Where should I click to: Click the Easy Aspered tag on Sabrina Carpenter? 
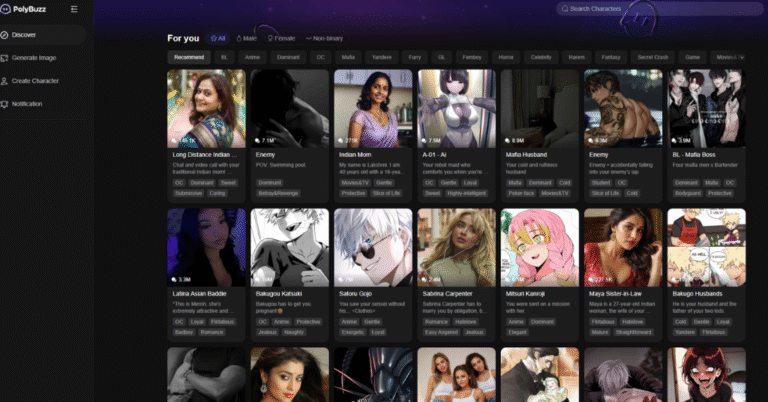pos(441,332)
